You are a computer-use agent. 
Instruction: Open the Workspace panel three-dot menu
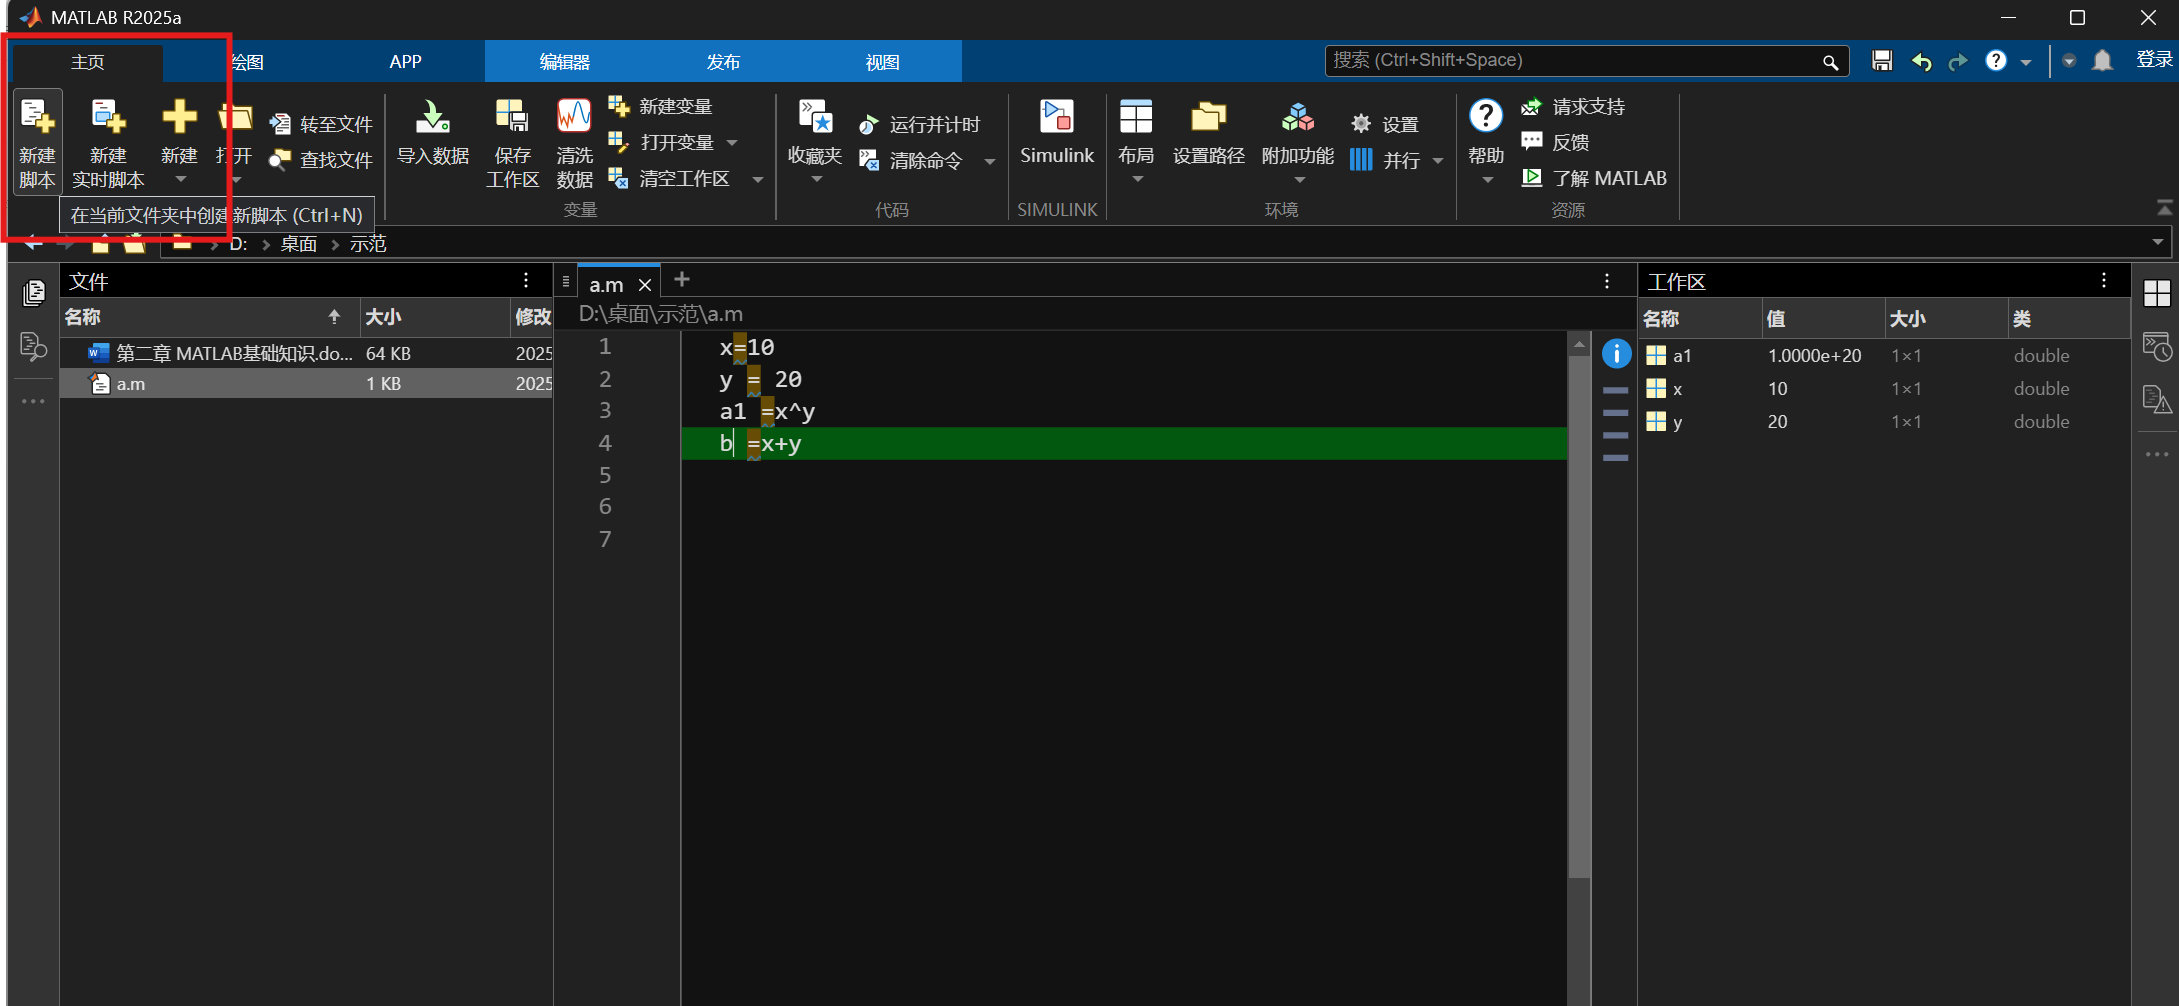coord(2104,281)
